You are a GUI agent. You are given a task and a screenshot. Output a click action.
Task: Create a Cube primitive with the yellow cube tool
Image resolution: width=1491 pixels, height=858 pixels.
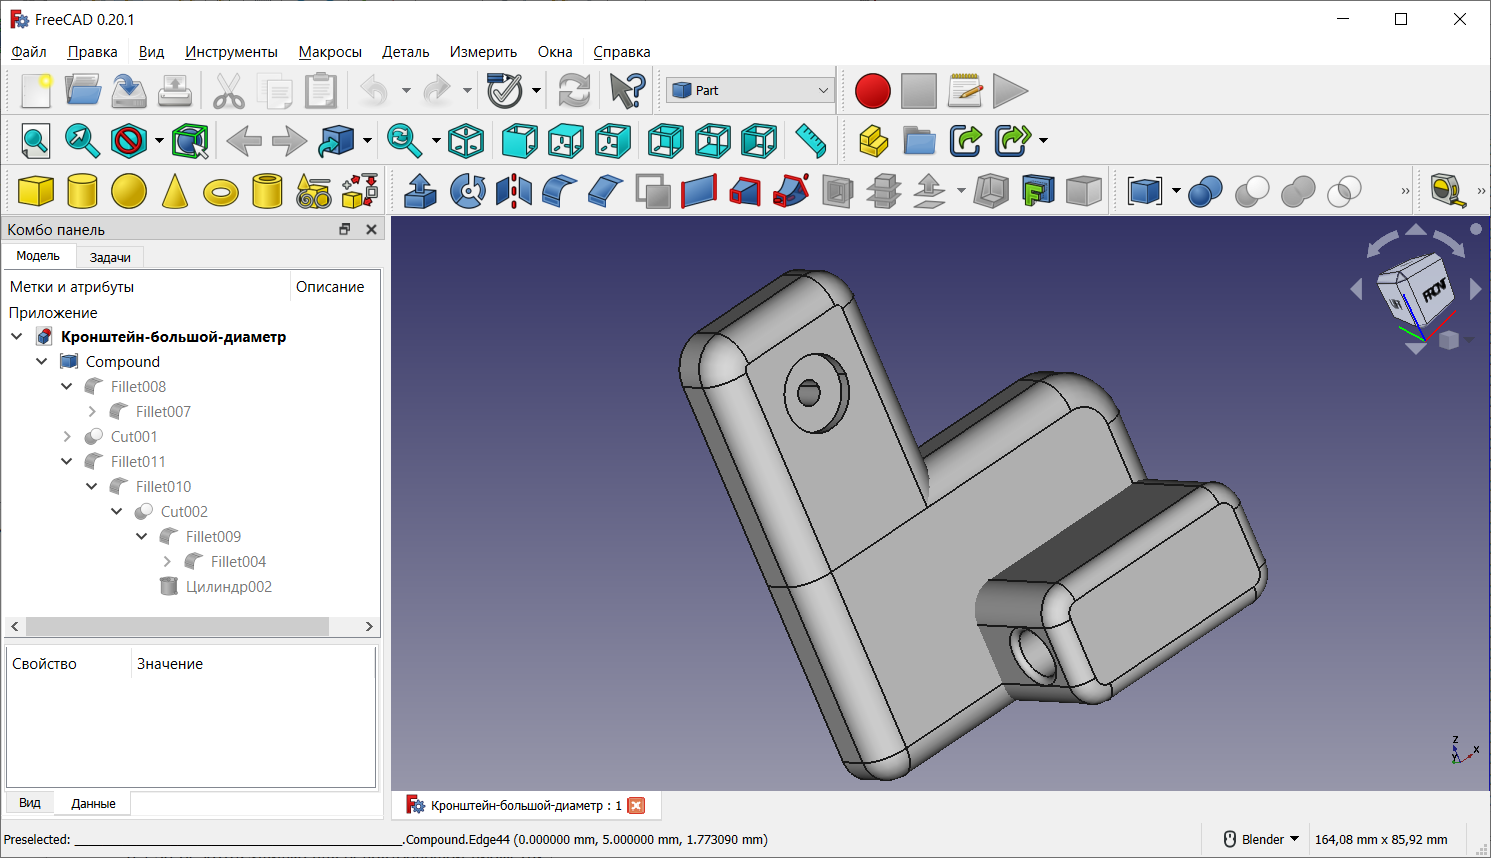(x=36, y=190)
